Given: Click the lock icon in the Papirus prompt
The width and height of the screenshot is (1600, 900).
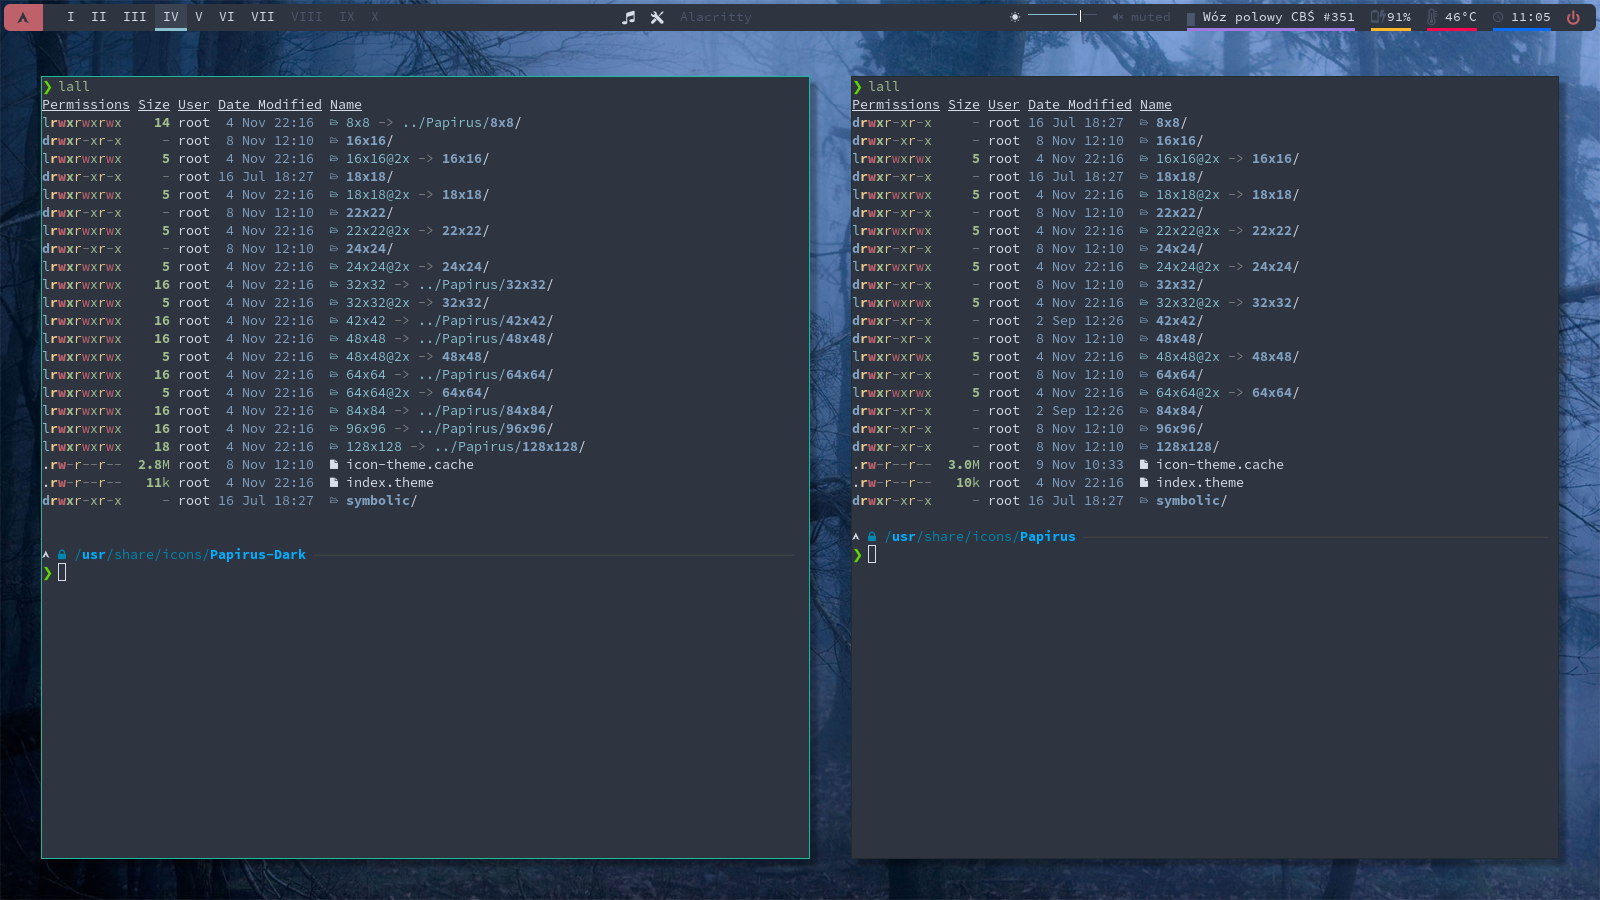Looking at the screenshot, I should 872,536.
